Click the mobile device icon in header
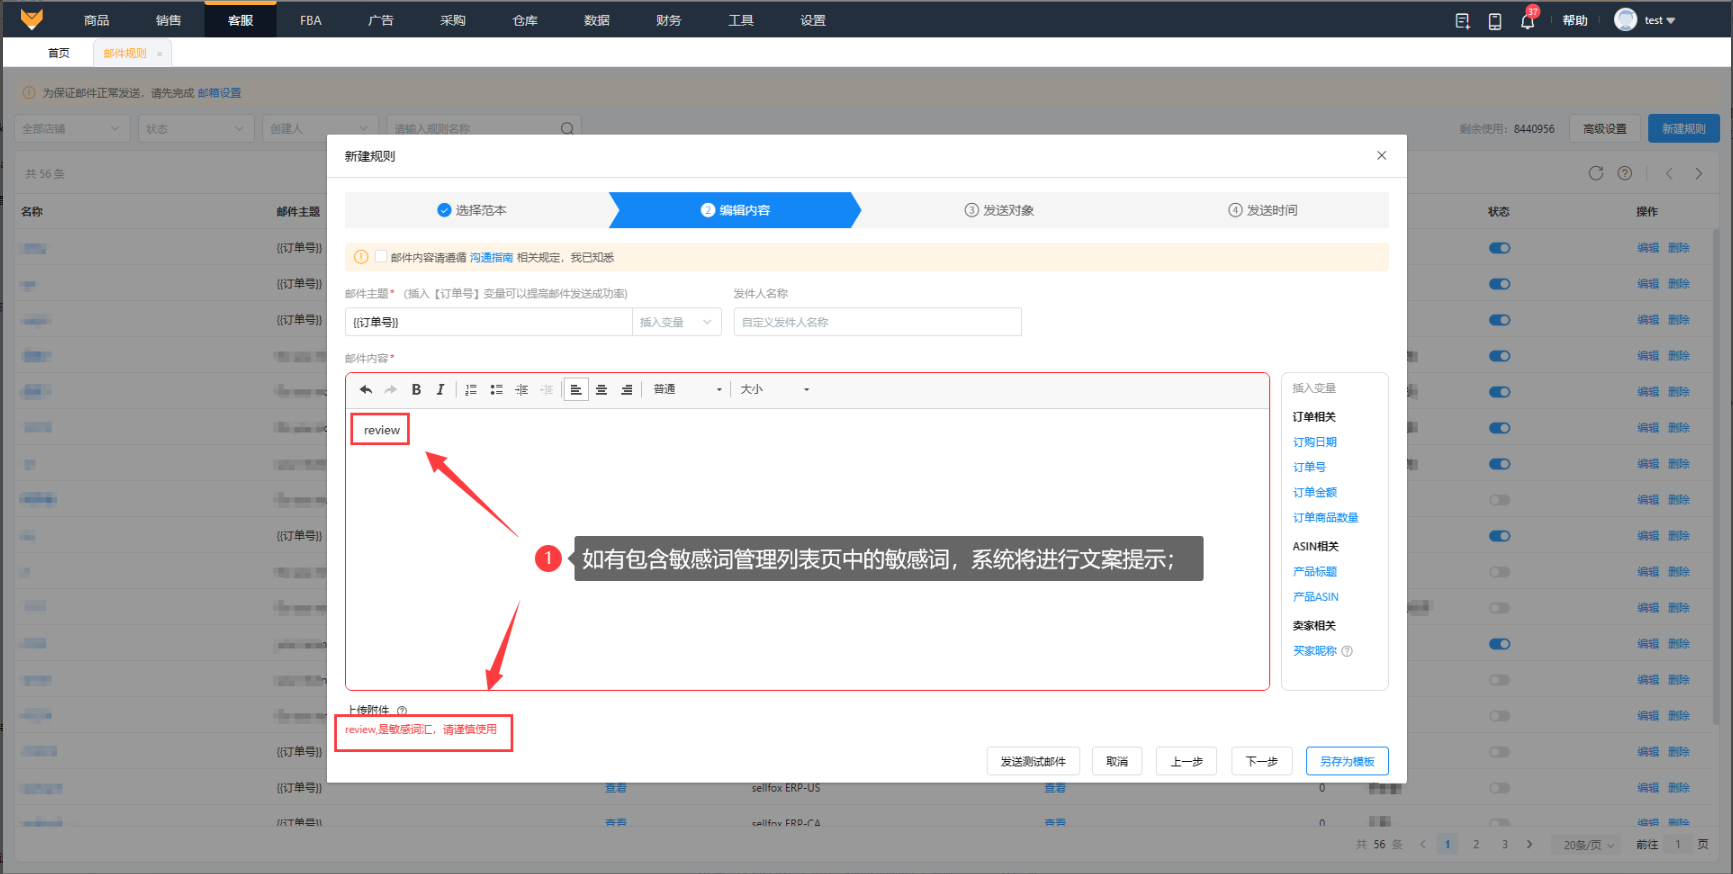 1495,21
